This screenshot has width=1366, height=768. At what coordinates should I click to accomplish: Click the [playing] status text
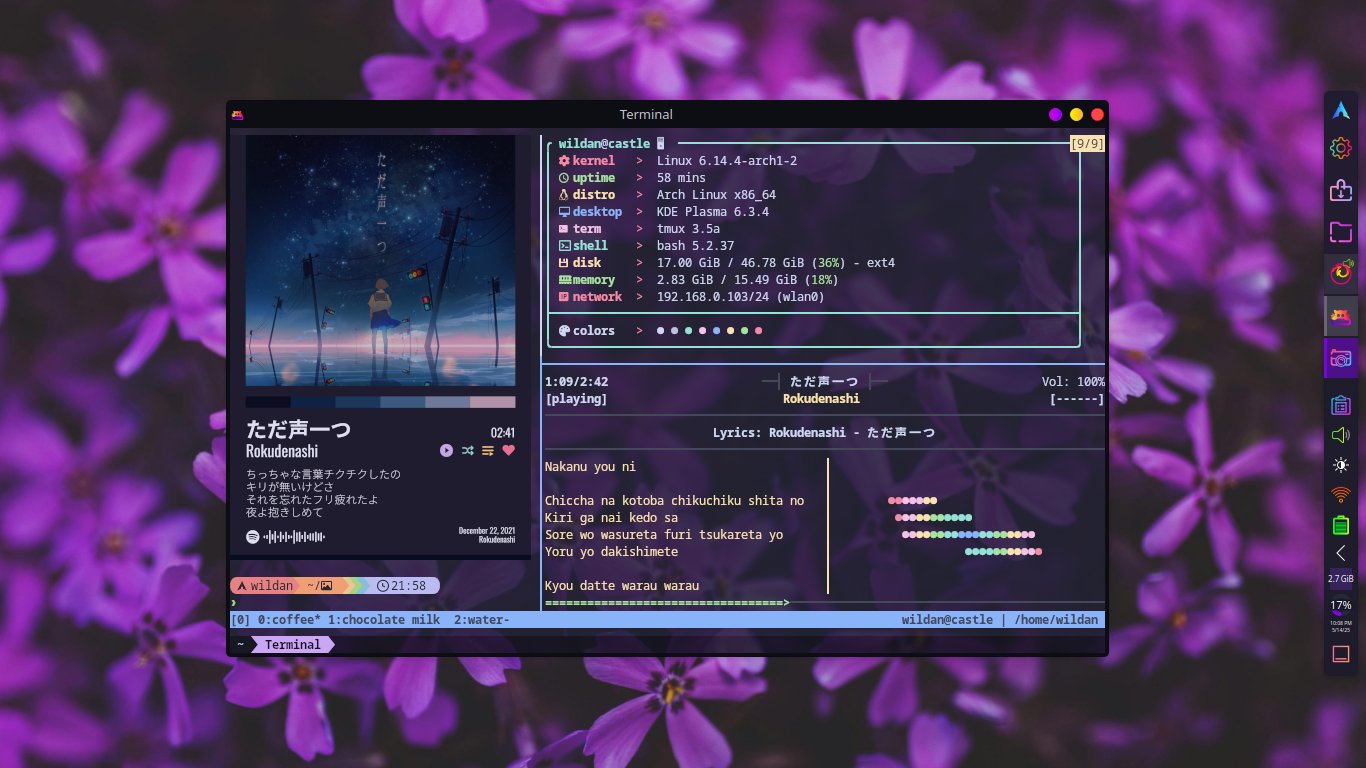576,399
